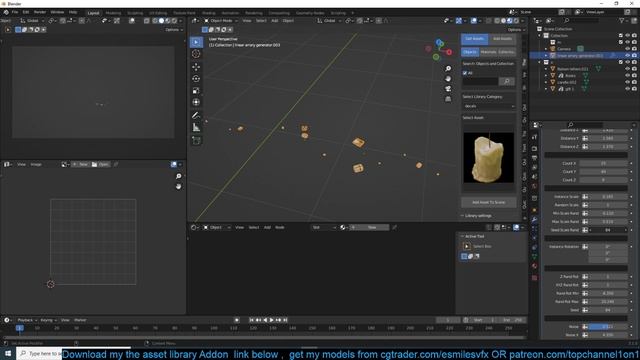Image resolution: width=640 pixels, height=360 pixels.
Task: Click the navigation gizmo in viewport
Action: 438,50
